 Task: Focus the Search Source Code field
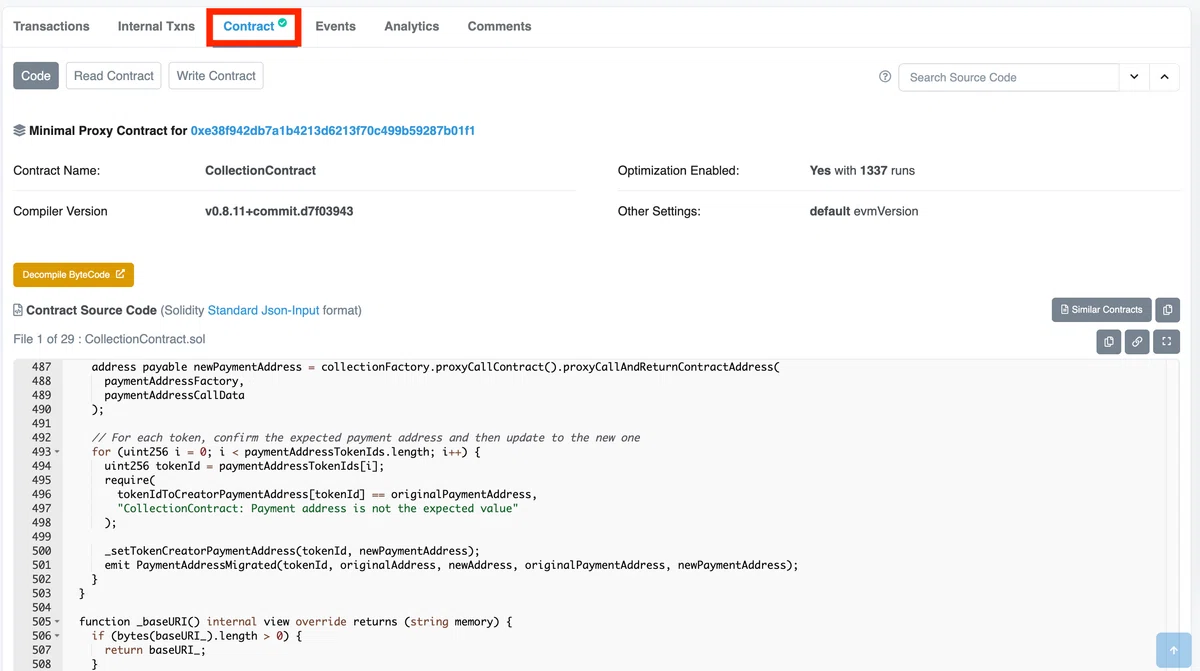(1008, 77)
